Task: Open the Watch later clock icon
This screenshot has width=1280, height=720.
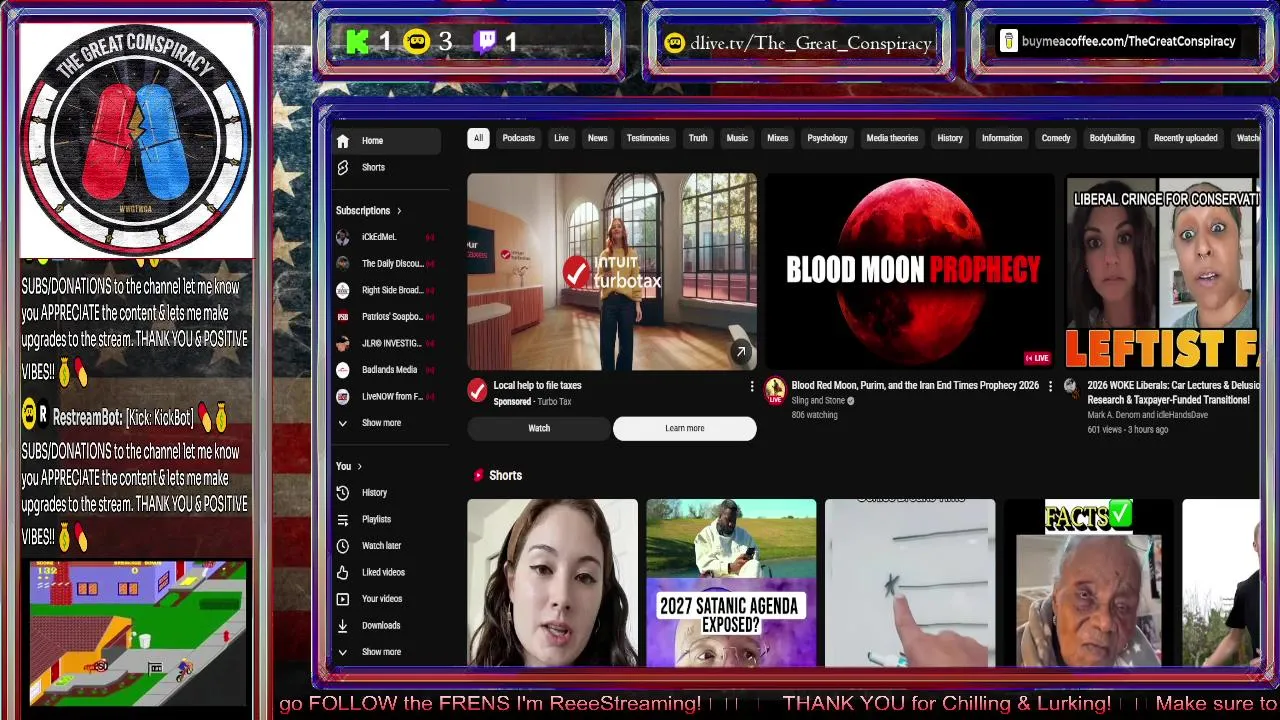Action: [343, 546]
